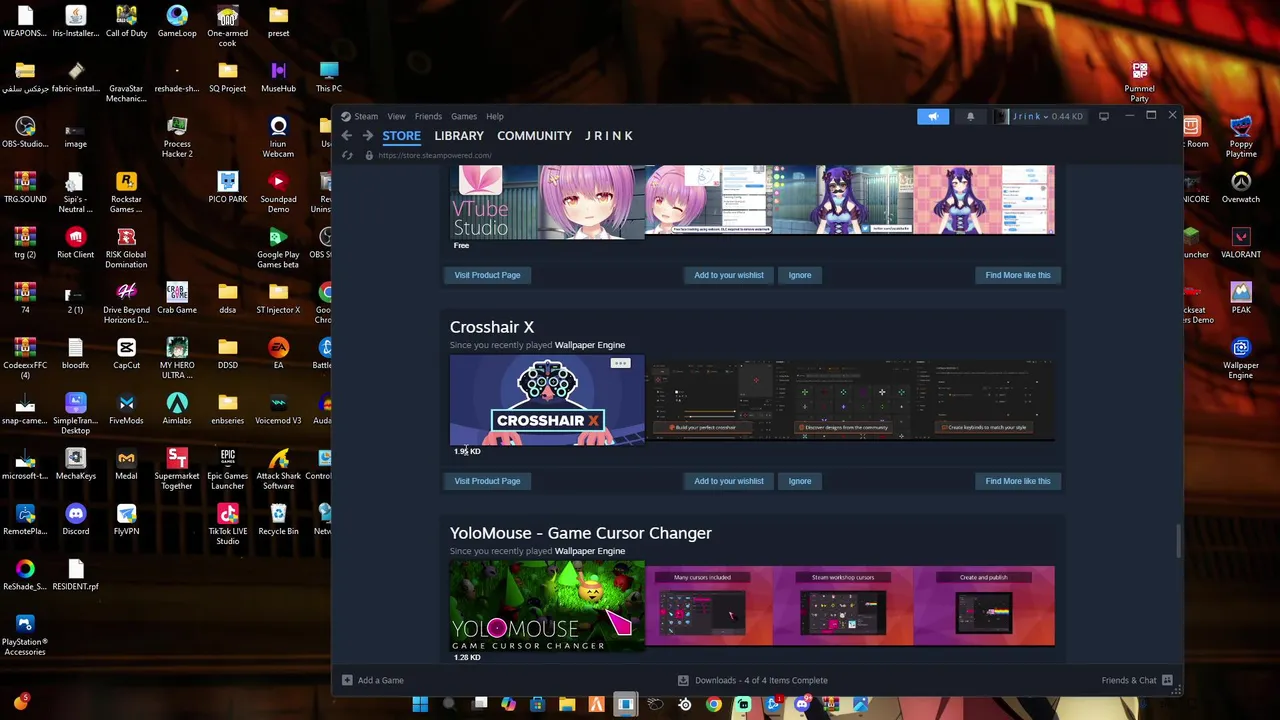The width and height of the screenshot is (1280, 720).
Task: Open This PC desktop icon
Action: [329, 77]
